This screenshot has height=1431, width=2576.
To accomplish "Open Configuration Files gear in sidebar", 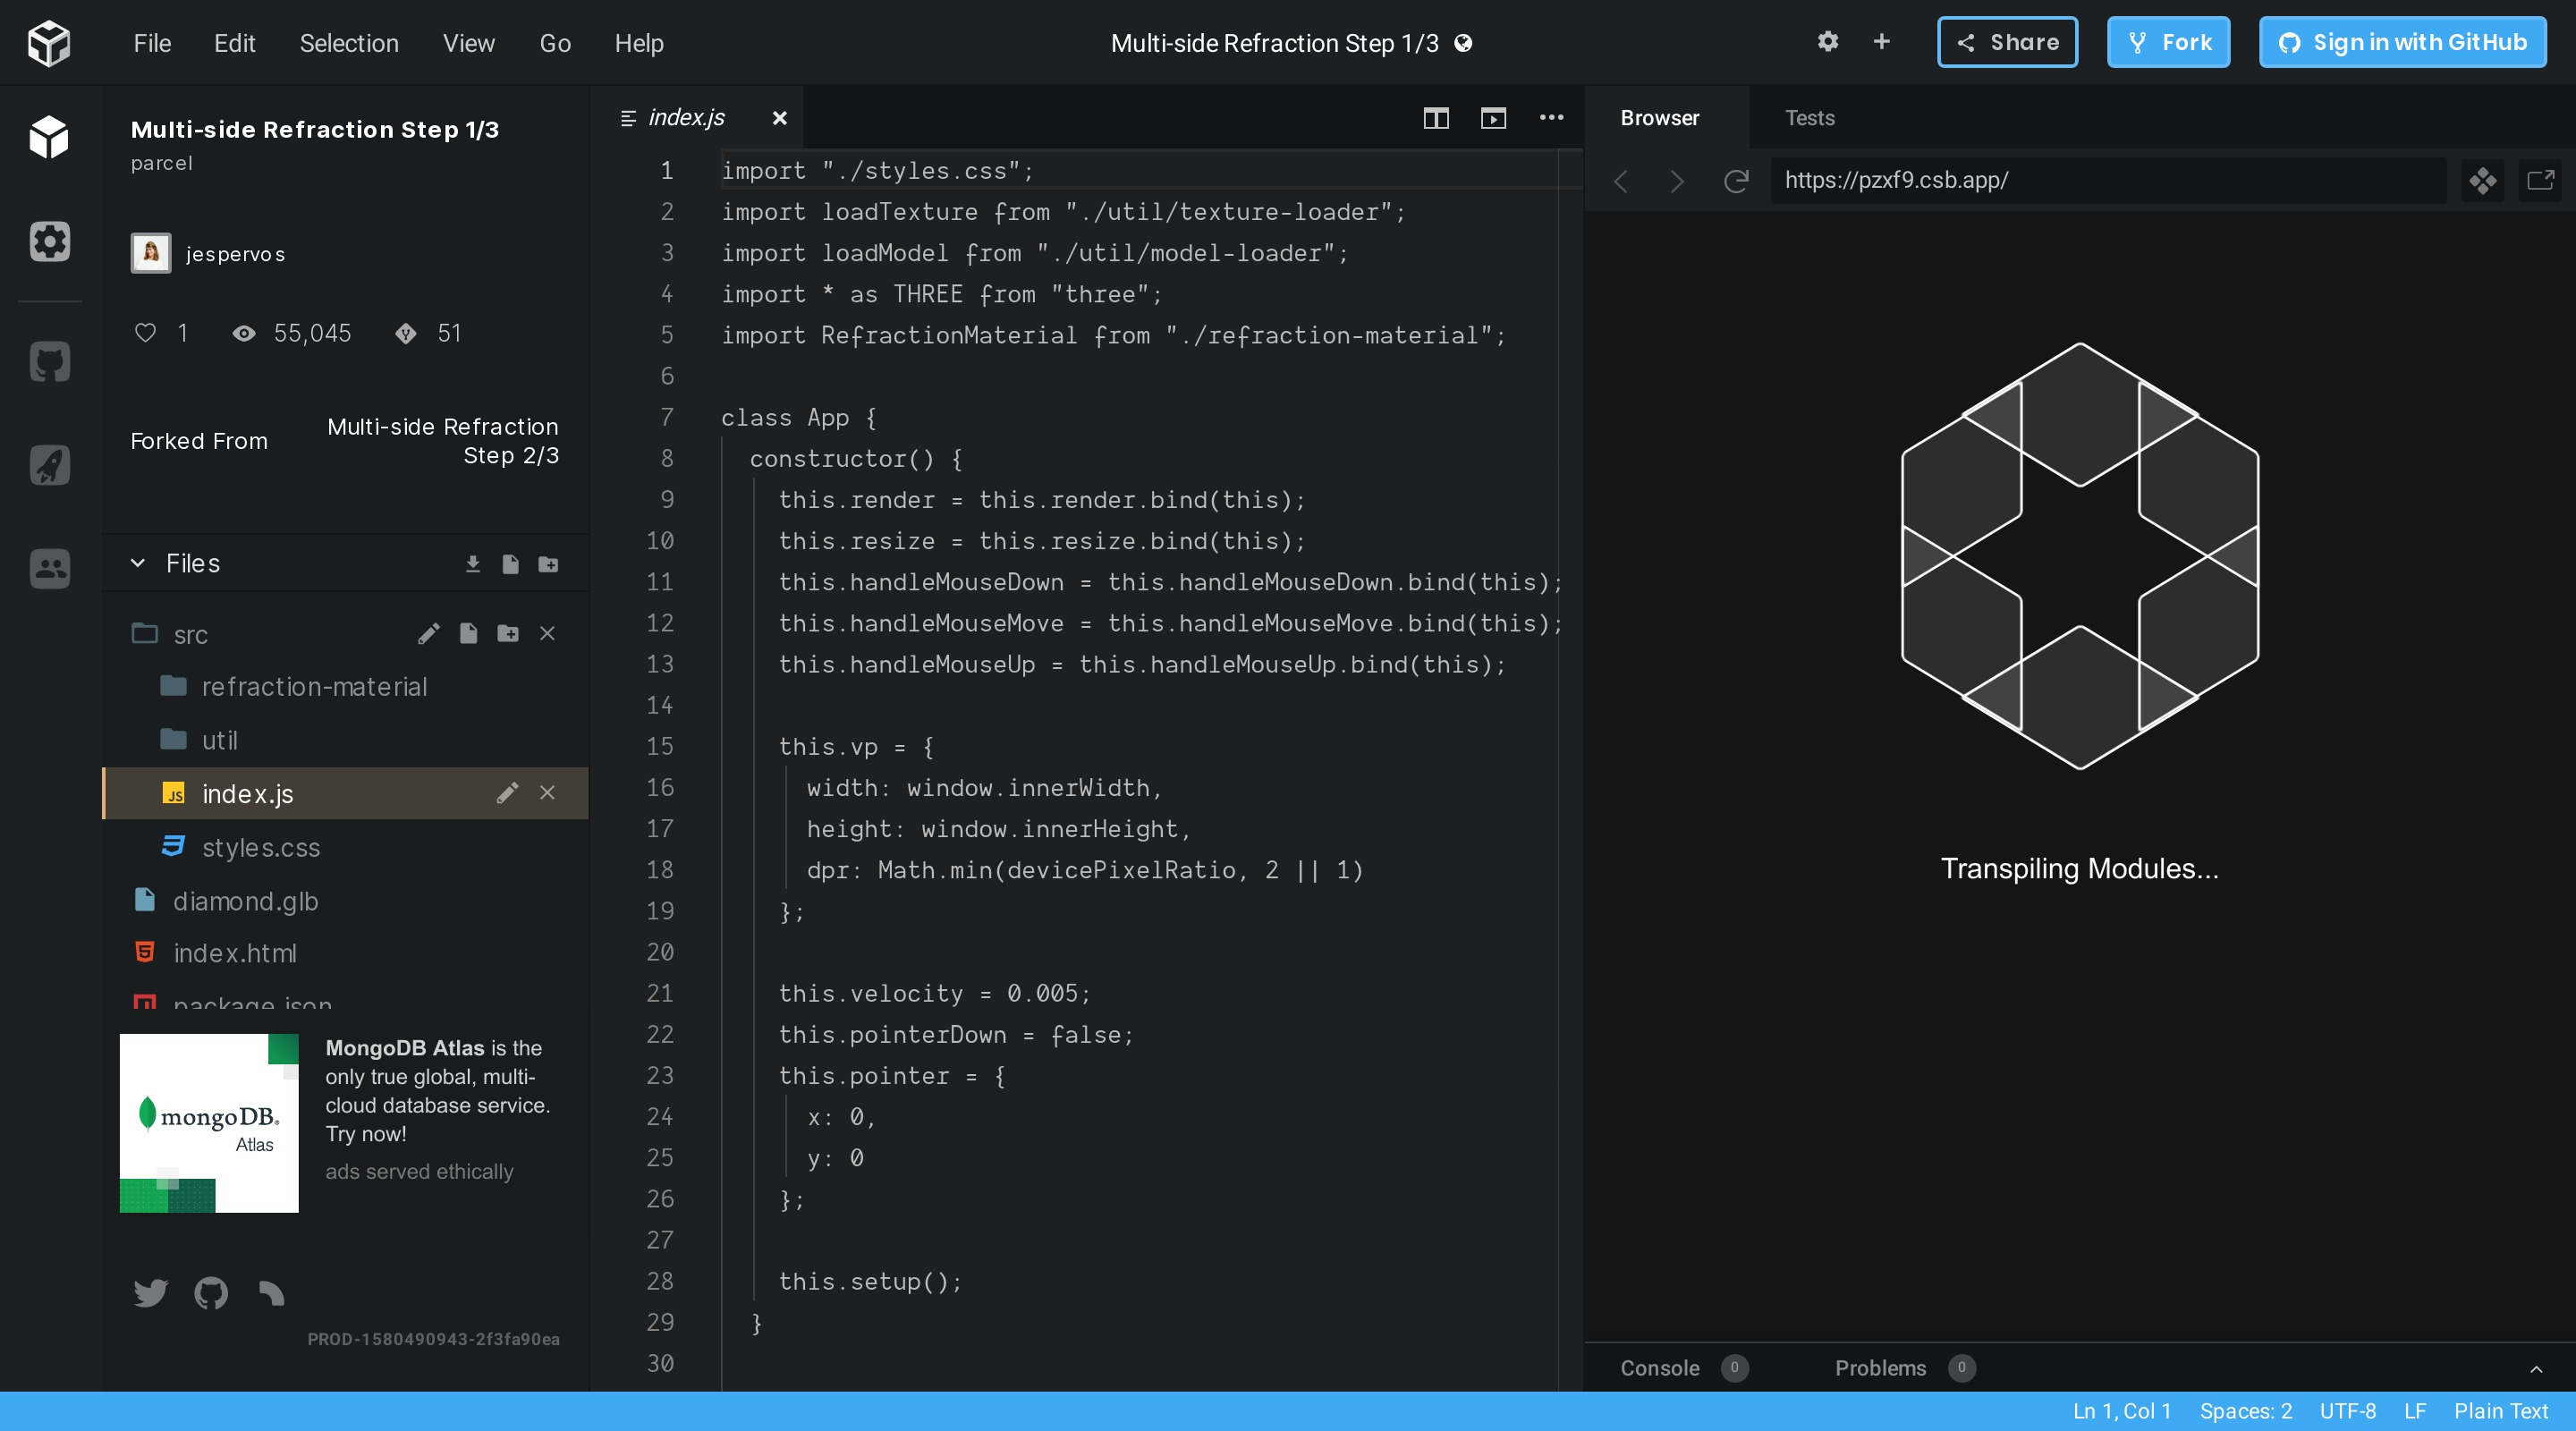I will pos(49,241).
